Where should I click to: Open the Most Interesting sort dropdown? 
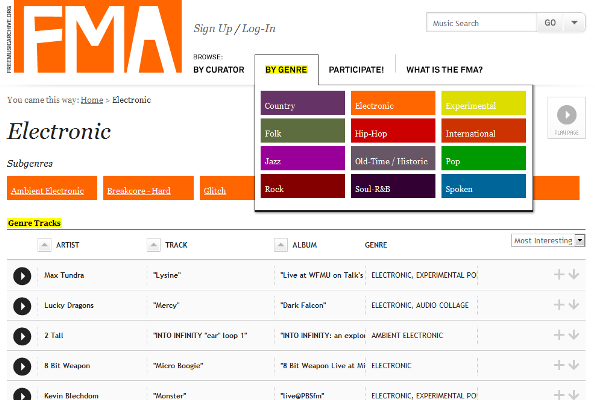548,241
